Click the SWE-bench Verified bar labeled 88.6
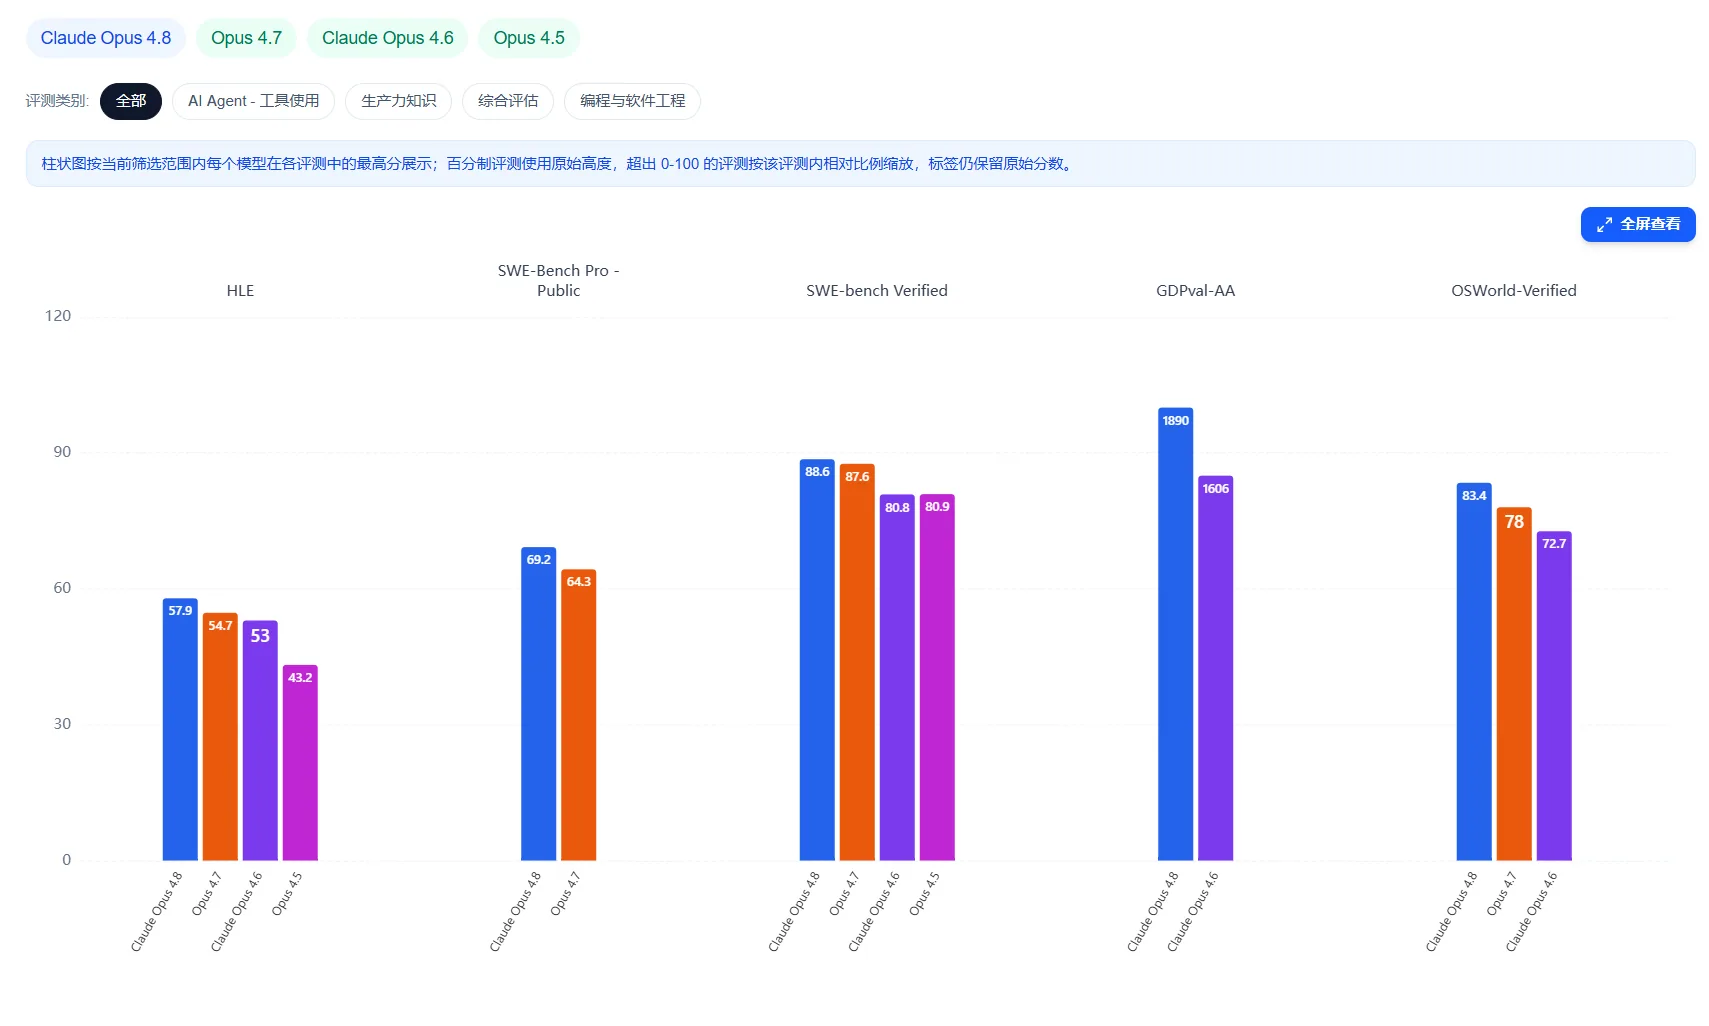 [817, 659]
